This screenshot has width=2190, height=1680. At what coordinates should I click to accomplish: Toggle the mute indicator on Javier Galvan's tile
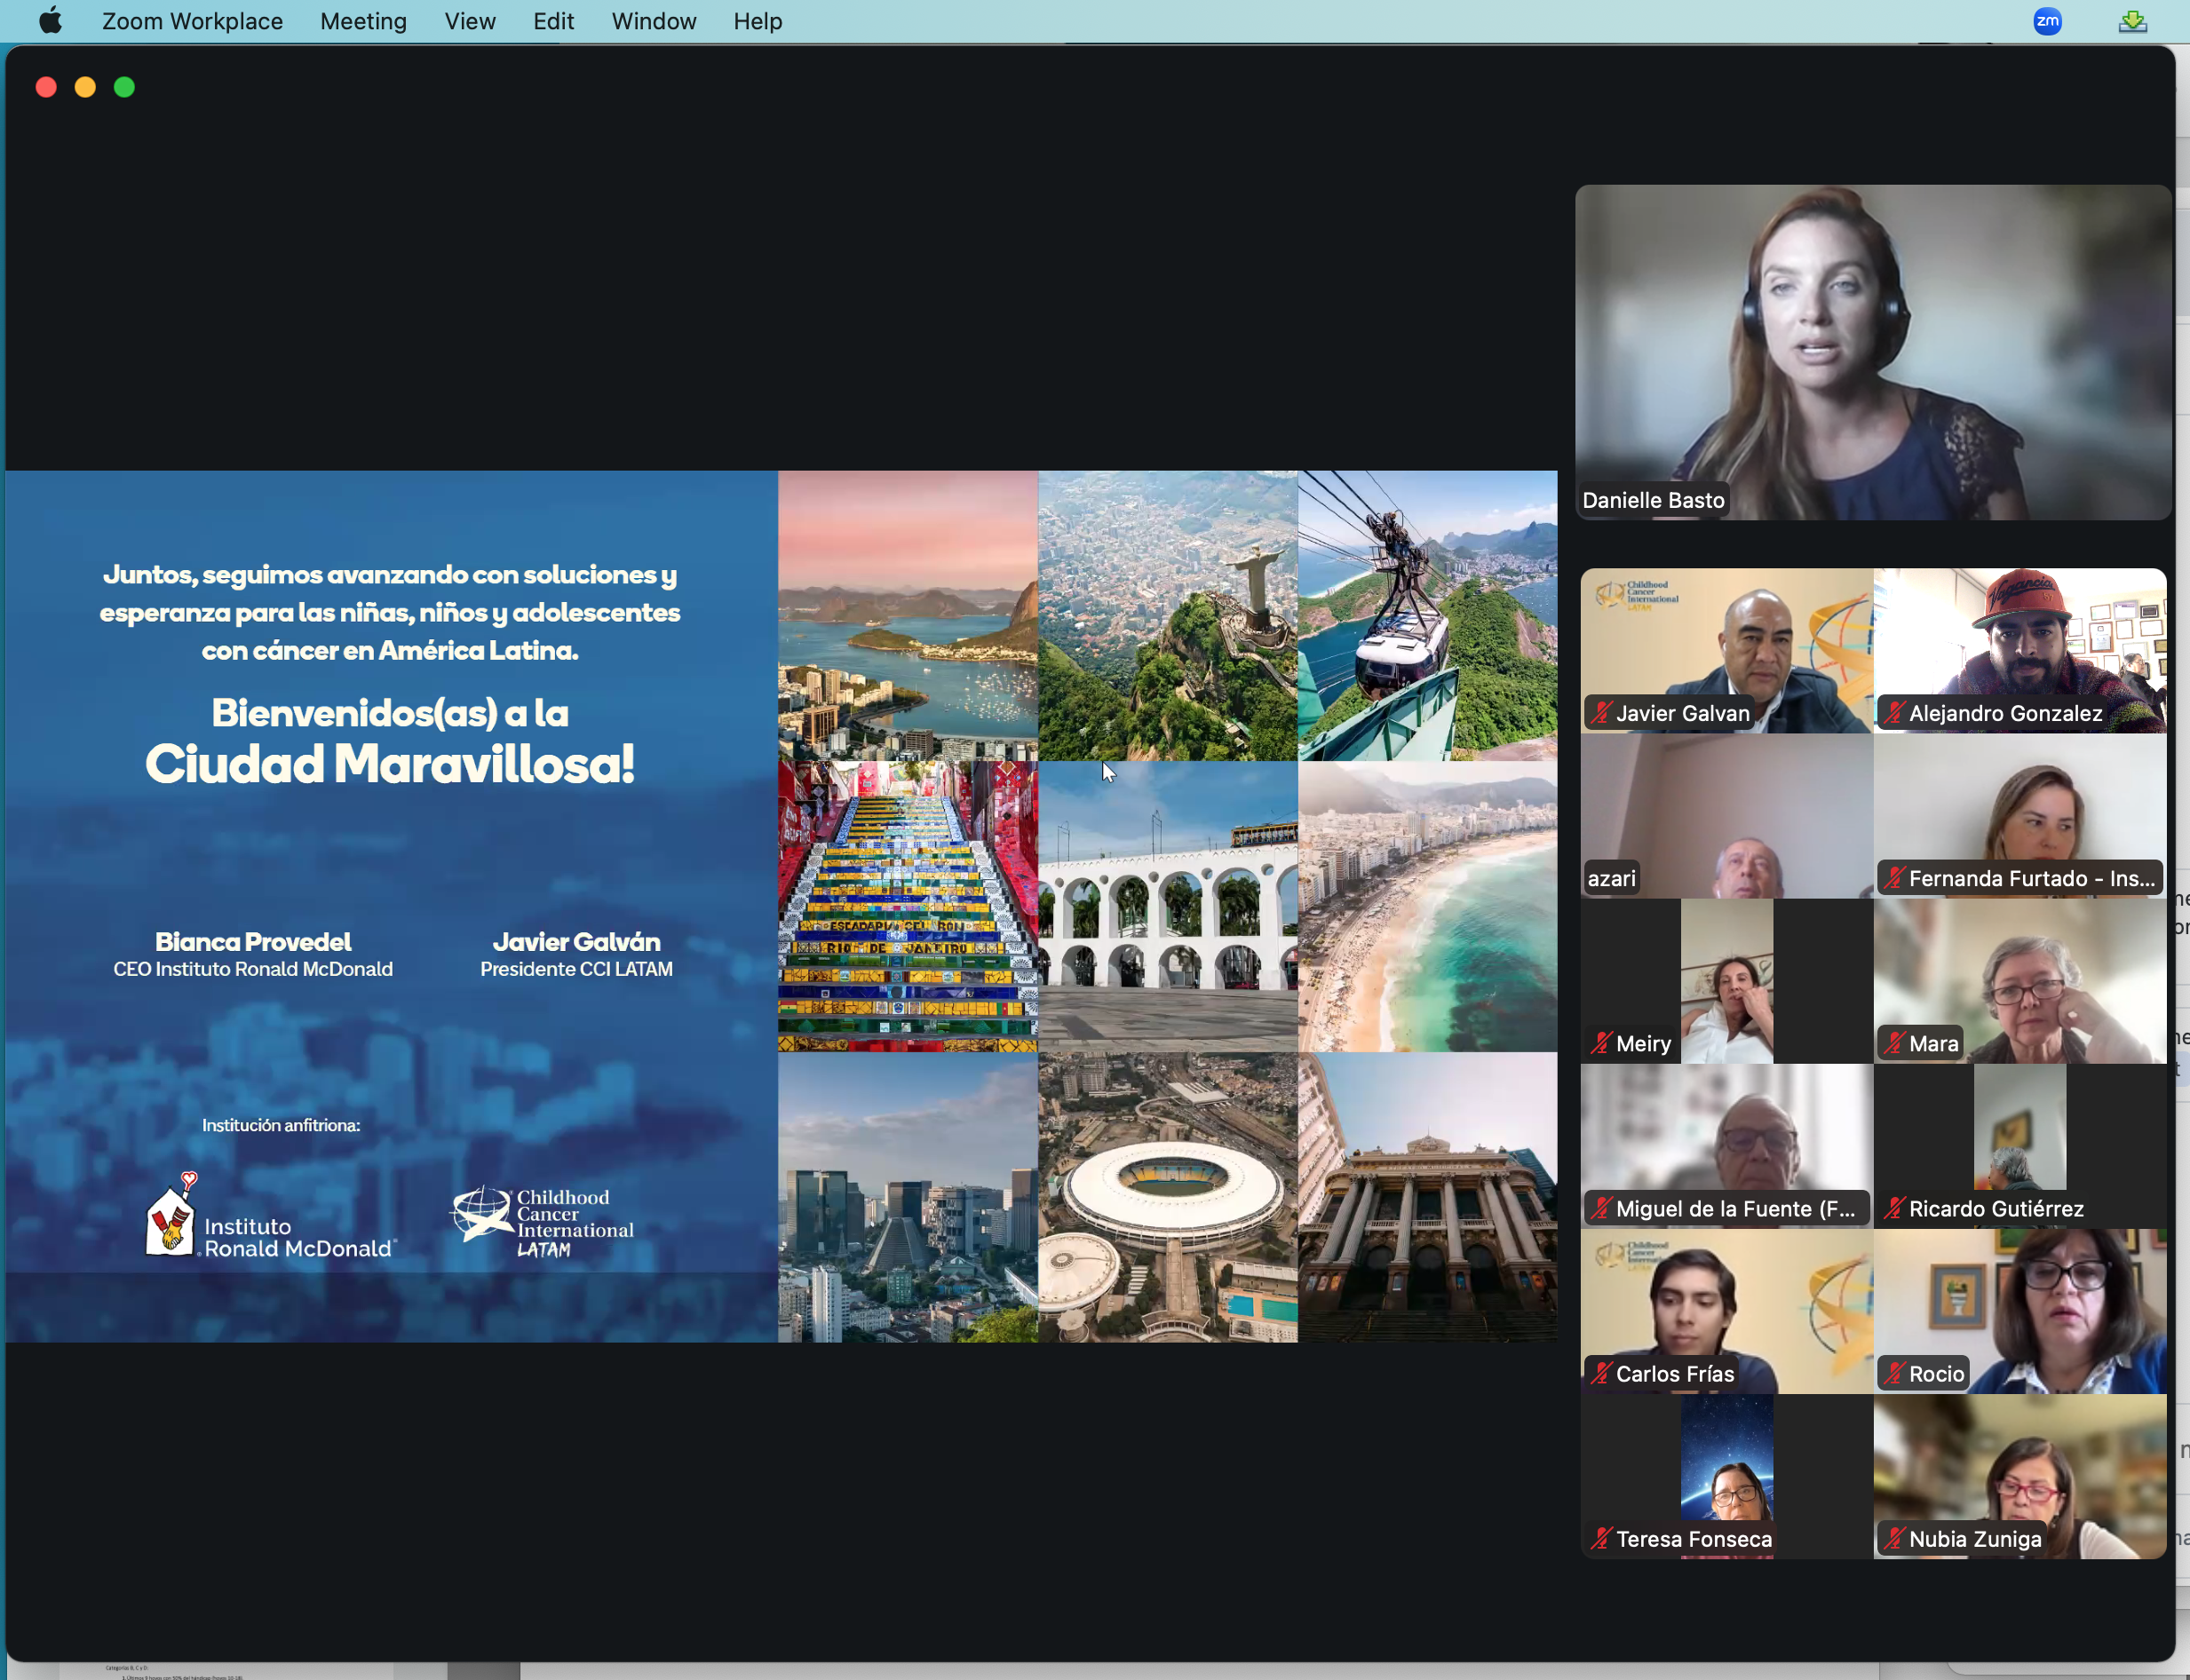point(1603,712)
